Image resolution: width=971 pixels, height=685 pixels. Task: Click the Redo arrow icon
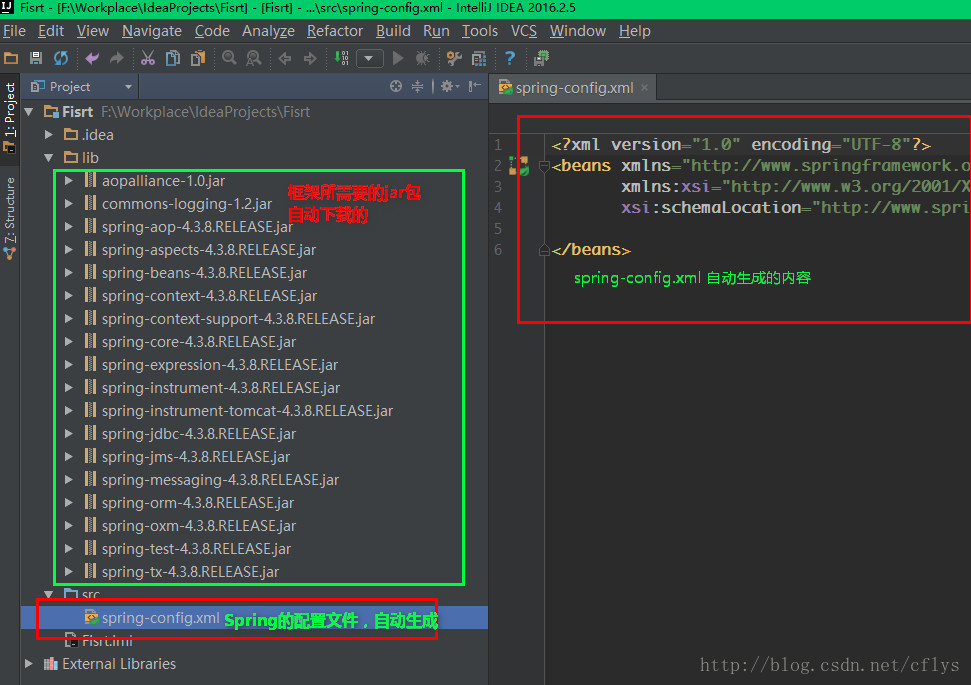[x=116, y=58]
